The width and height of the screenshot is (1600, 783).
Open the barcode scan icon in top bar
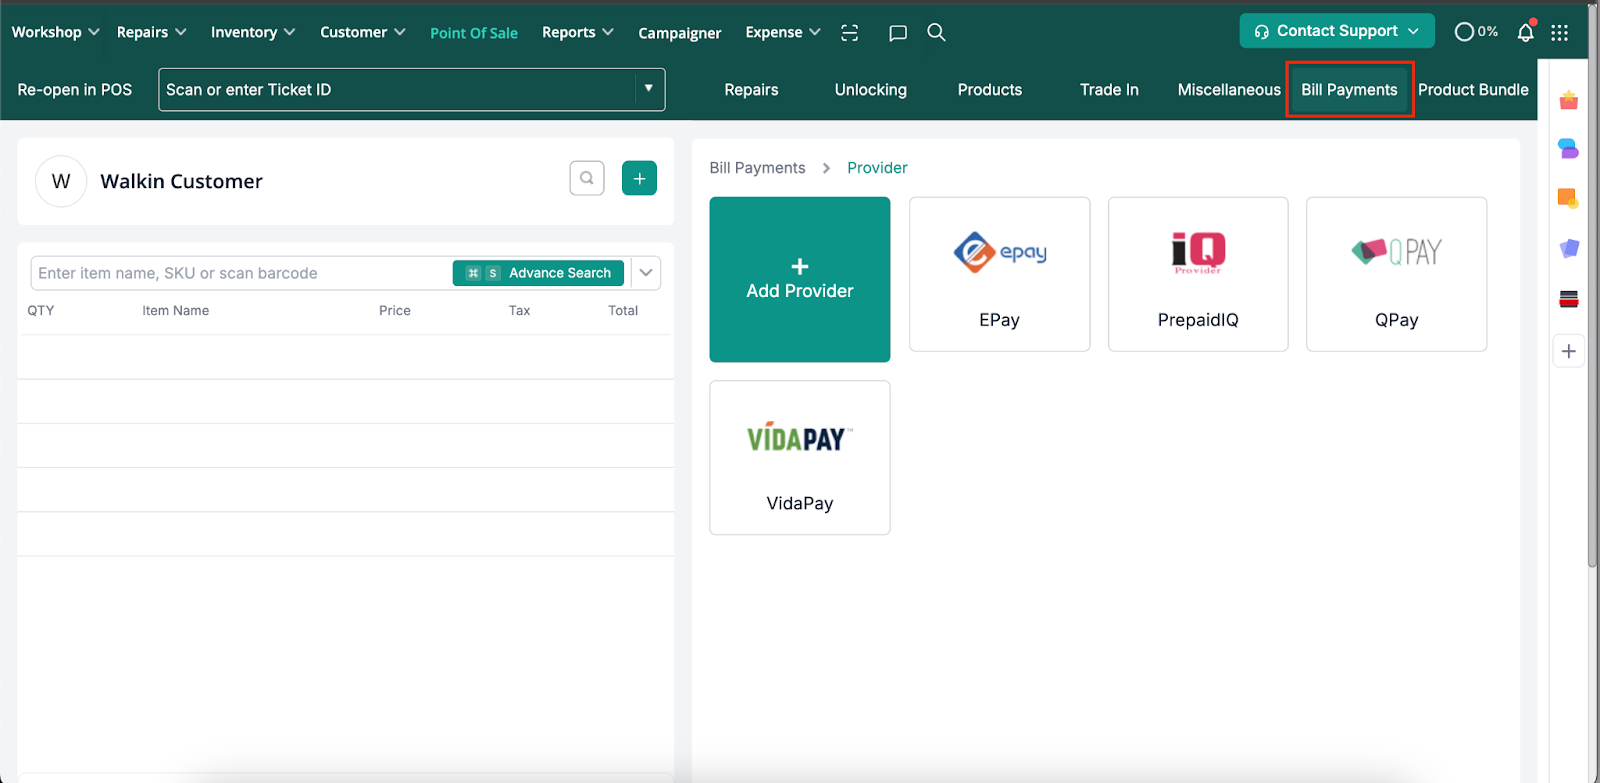[850, 33]
